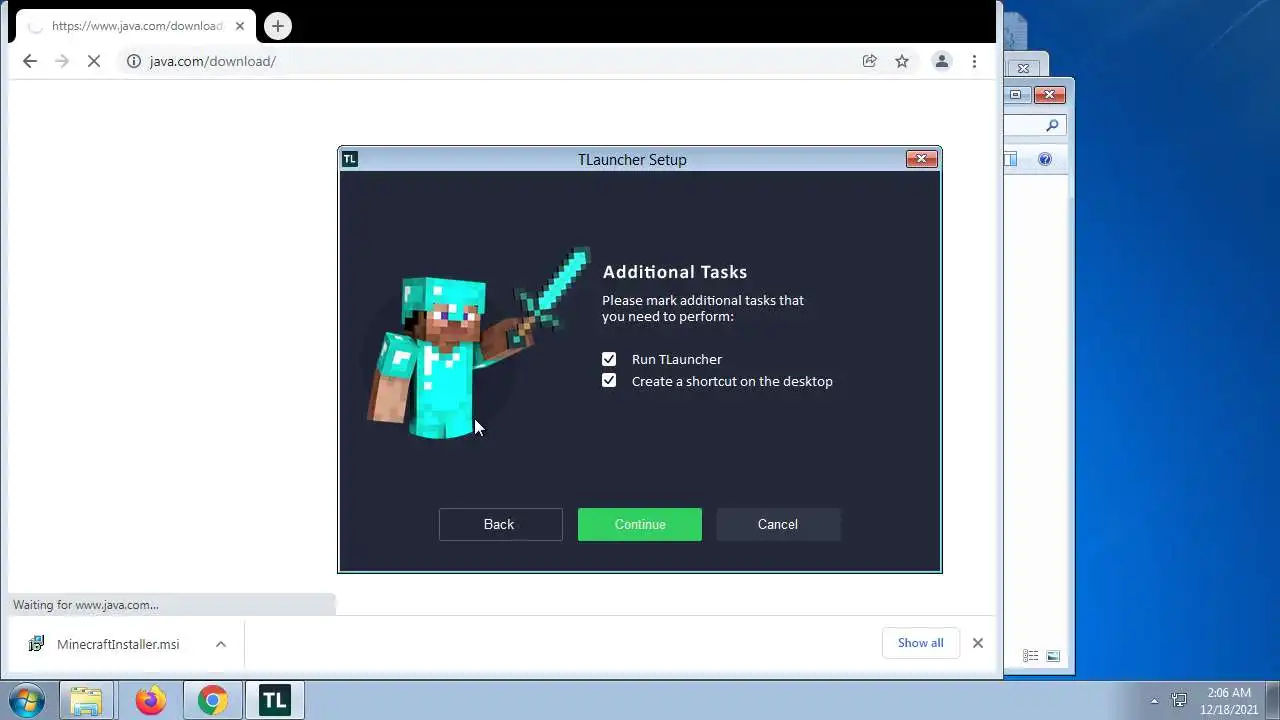1280x720 pixels.
Task: Bookmark this page with the star
Action: 902,61
